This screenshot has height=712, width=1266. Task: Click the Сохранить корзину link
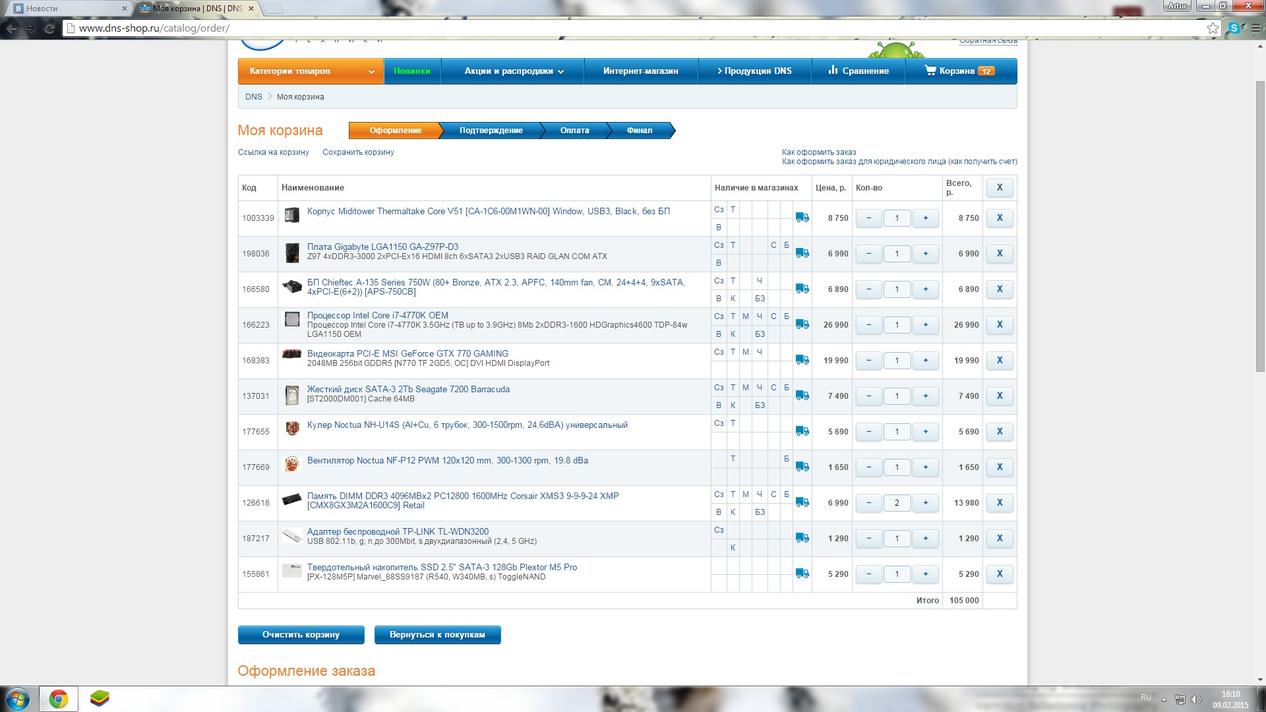[x=358, y=152]
